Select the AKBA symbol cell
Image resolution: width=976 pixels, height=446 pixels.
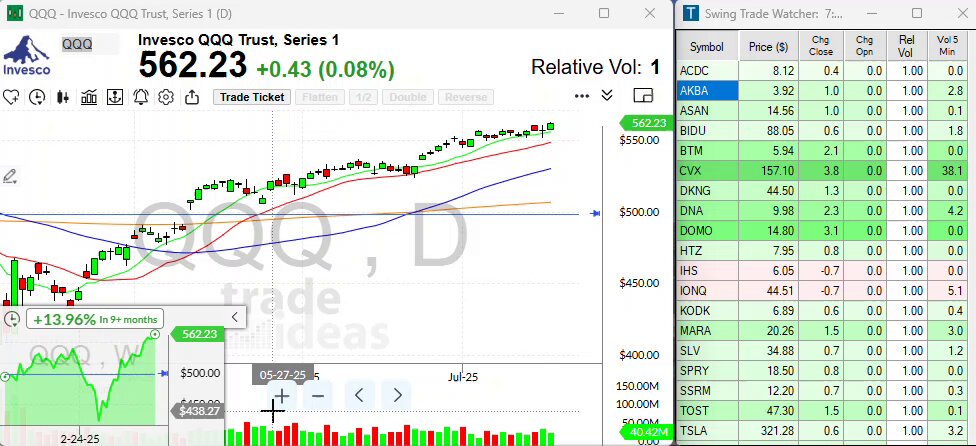point(707,91)
